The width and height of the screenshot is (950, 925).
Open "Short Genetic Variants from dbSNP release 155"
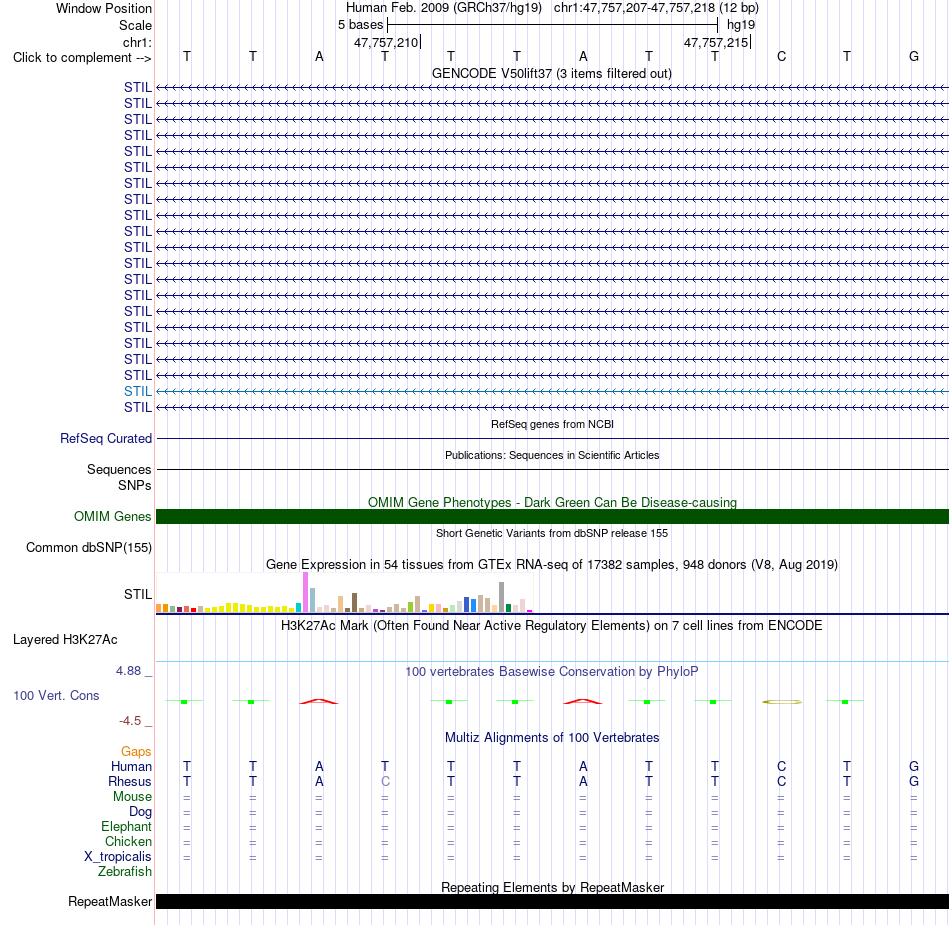tap(552, 533)
